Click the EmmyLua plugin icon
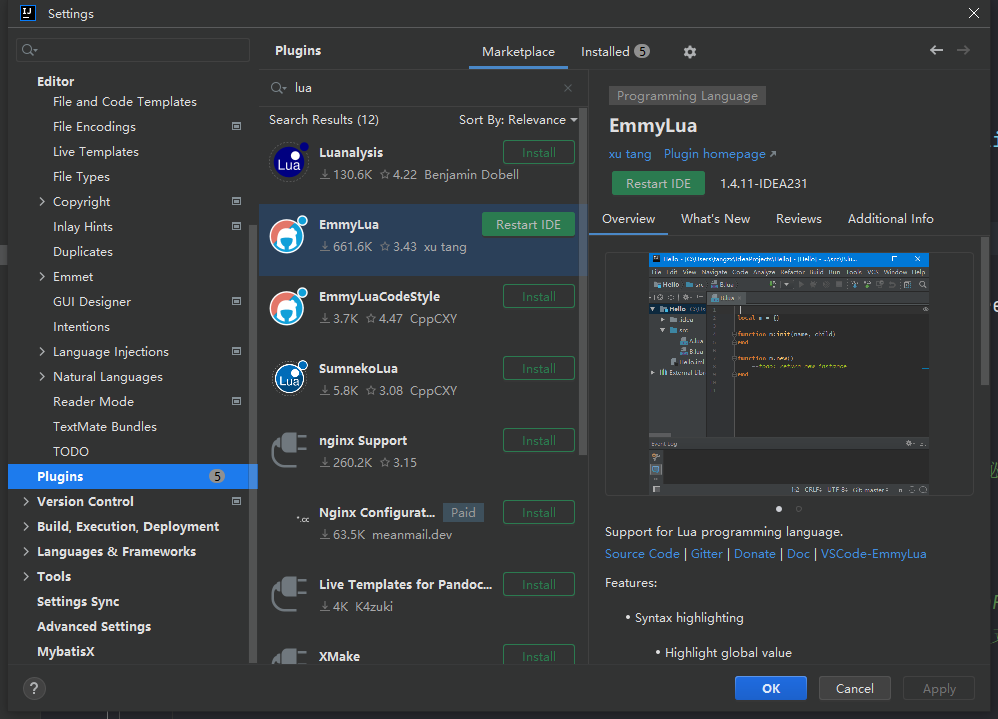The height and width of the screenshot is (719, 998). (289, 235)
